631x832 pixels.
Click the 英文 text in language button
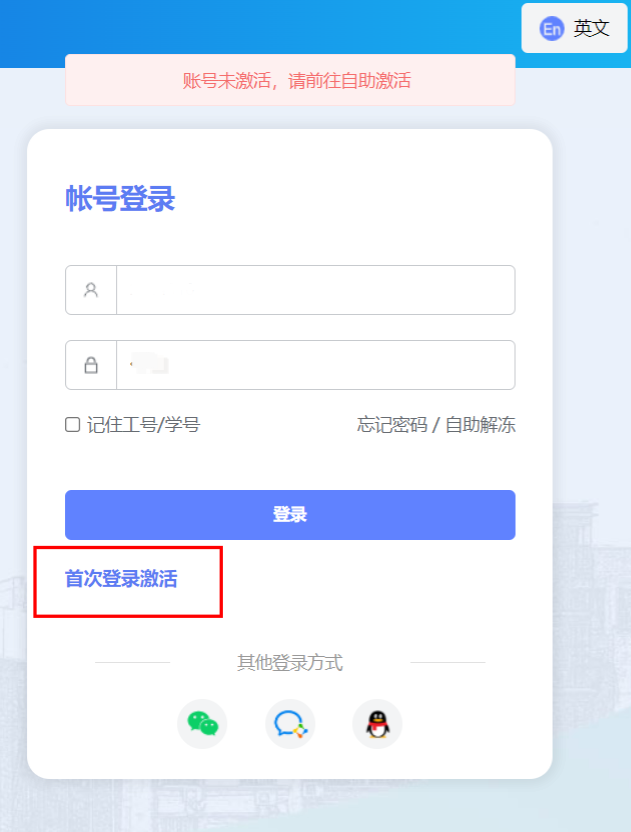591,28
